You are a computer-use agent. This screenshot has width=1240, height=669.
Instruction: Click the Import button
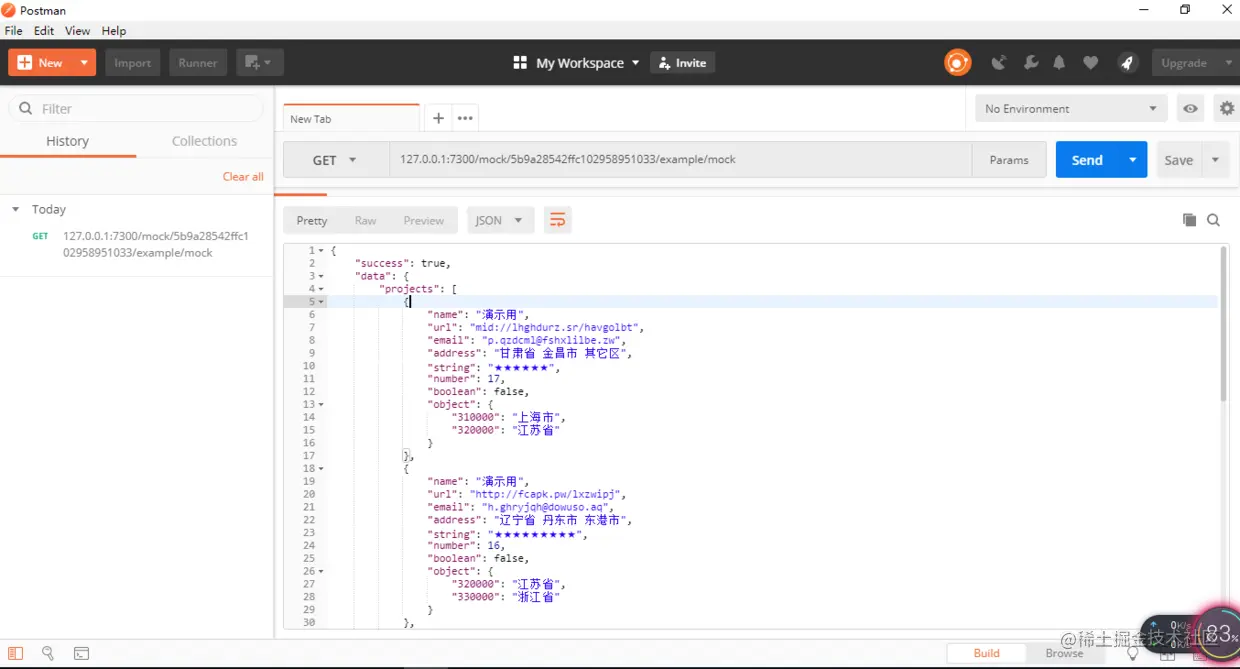coord(132,62)
